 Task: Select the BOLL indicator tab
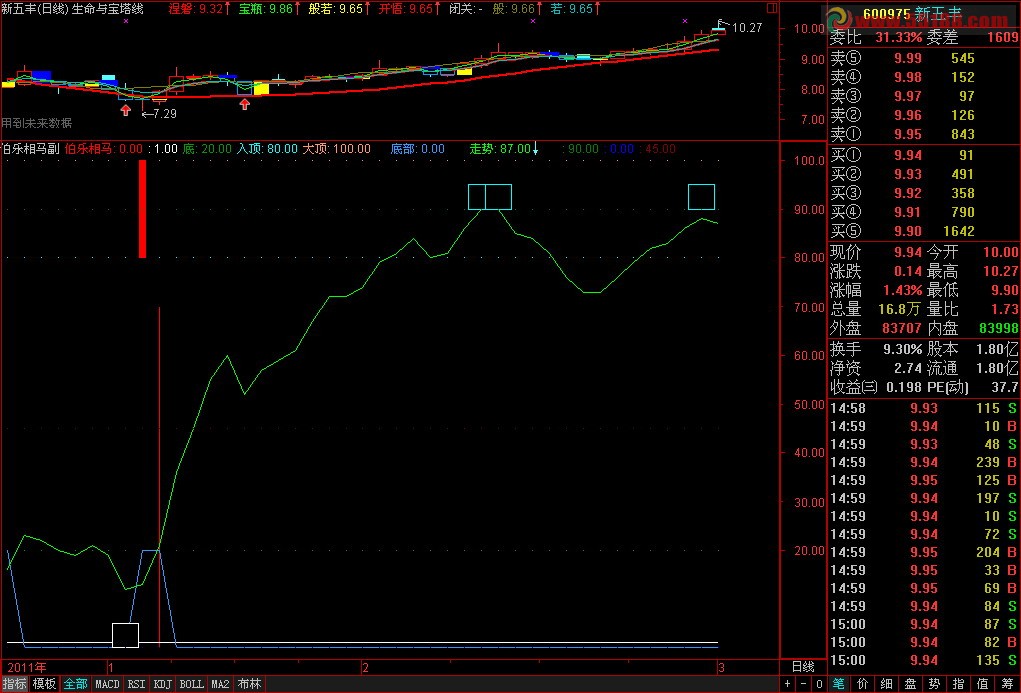tap(191, 685)
